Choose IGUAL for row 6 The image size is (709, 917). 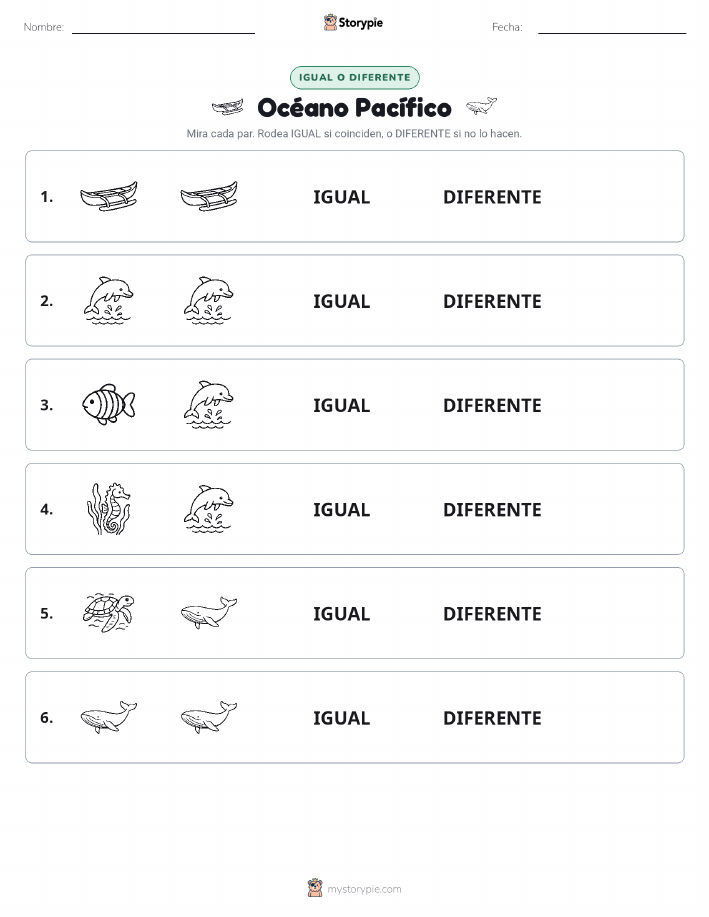[342, 718]
